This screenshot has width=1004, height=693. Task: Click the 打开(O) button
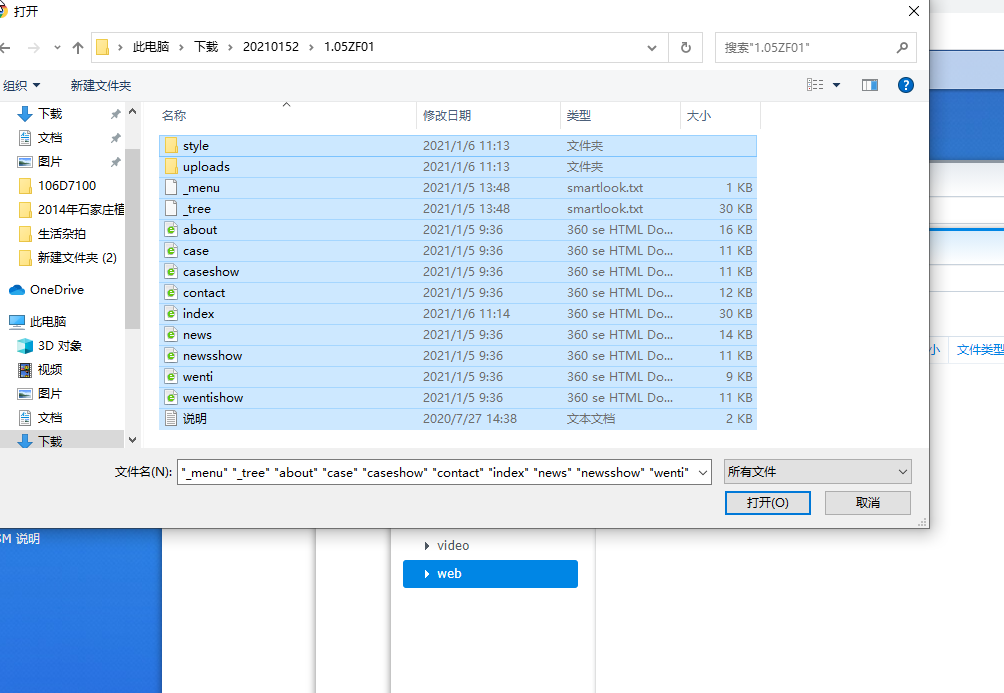point(767,503)
